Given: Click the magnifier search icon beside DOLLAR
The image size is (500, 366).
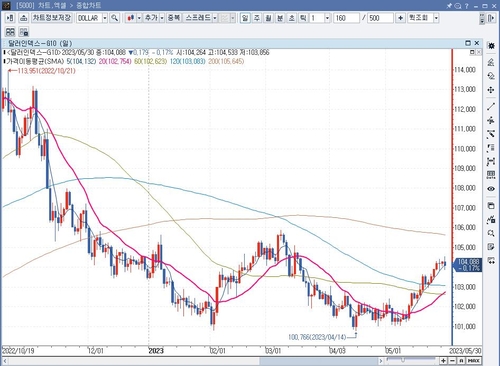Looking at the screenshot, I should [x=115, y=18].
